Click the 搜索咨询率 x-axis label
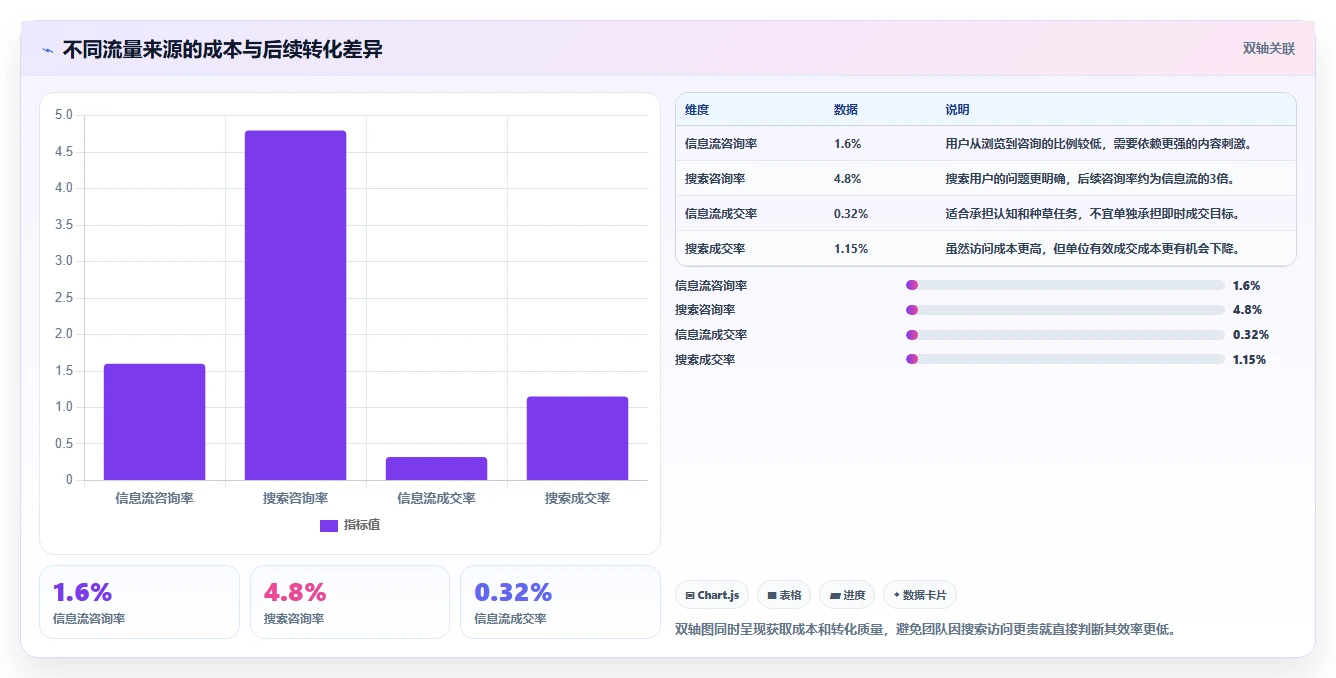Viewport: 1336px width, 678px height. tap(295, 498)
